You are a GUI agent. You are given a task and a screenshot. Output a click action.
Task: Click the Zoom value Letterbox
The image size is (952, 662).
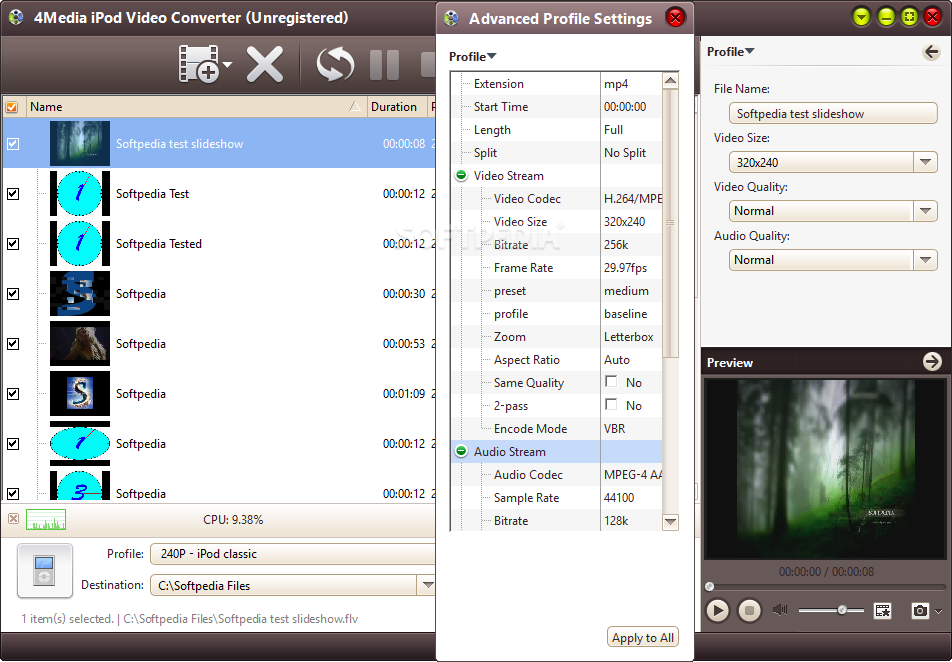pos(628,336)
